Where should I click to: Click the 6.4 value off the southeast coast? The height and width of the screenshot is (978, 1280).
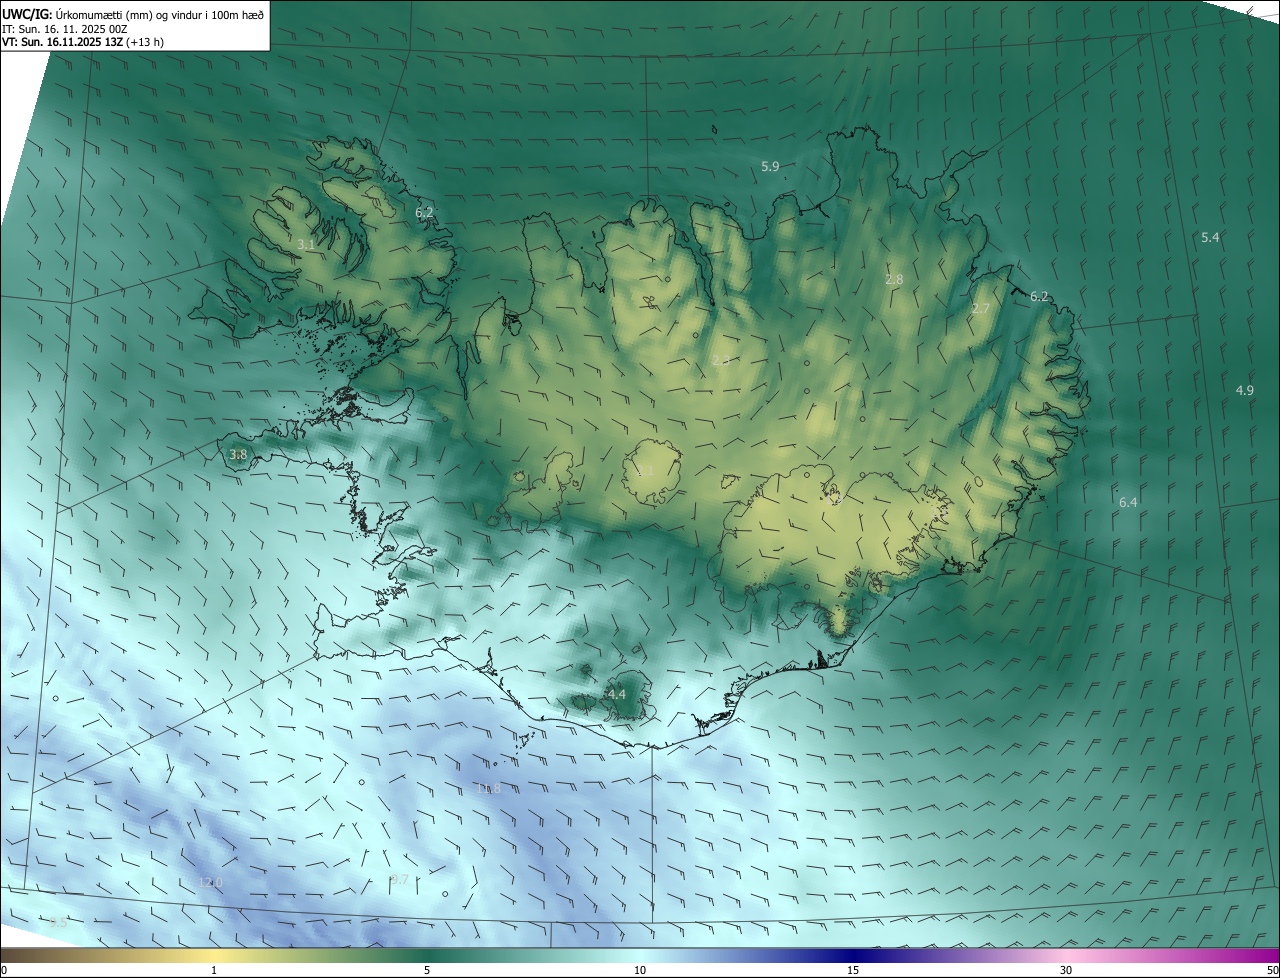[x=1128, y=502]
